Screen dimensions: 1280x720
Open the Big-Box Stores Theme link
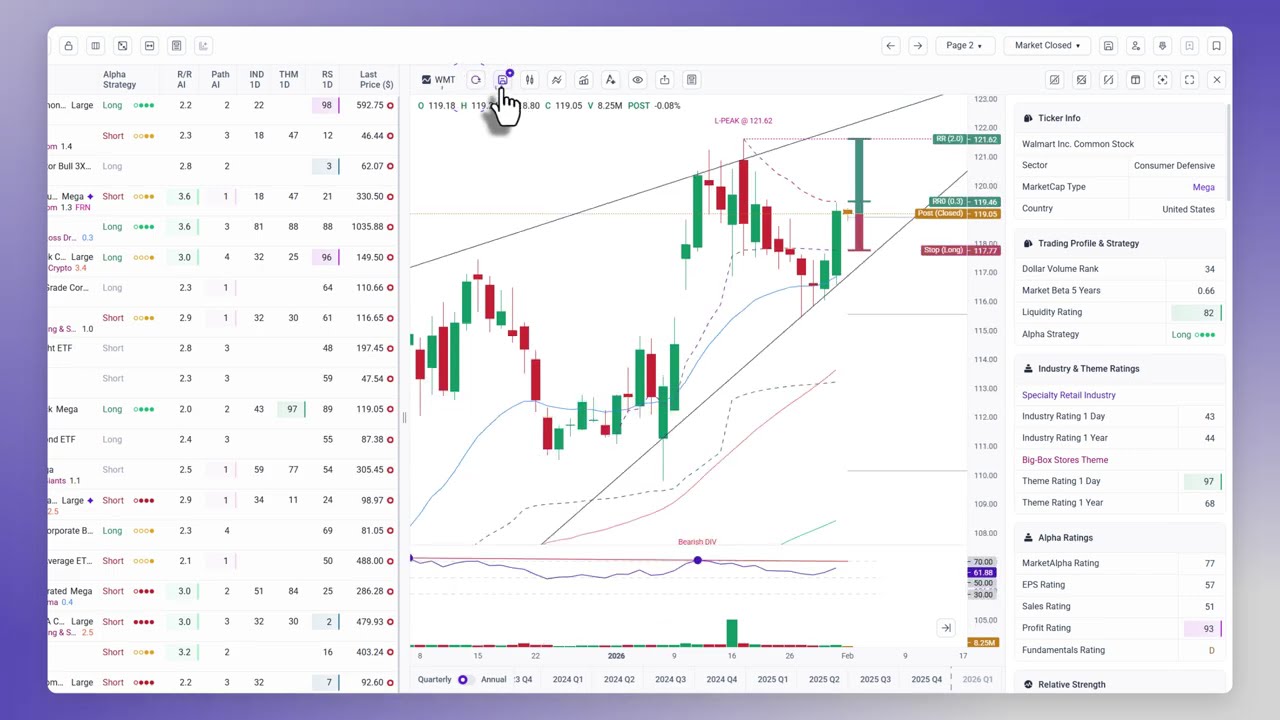(x=1065, y=460)
